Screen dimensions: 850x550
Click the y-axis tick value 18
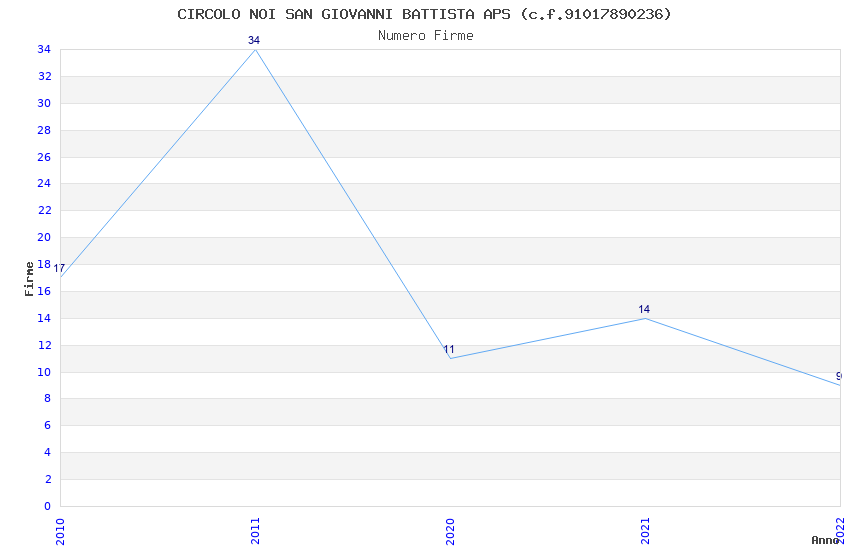[44, 264]
